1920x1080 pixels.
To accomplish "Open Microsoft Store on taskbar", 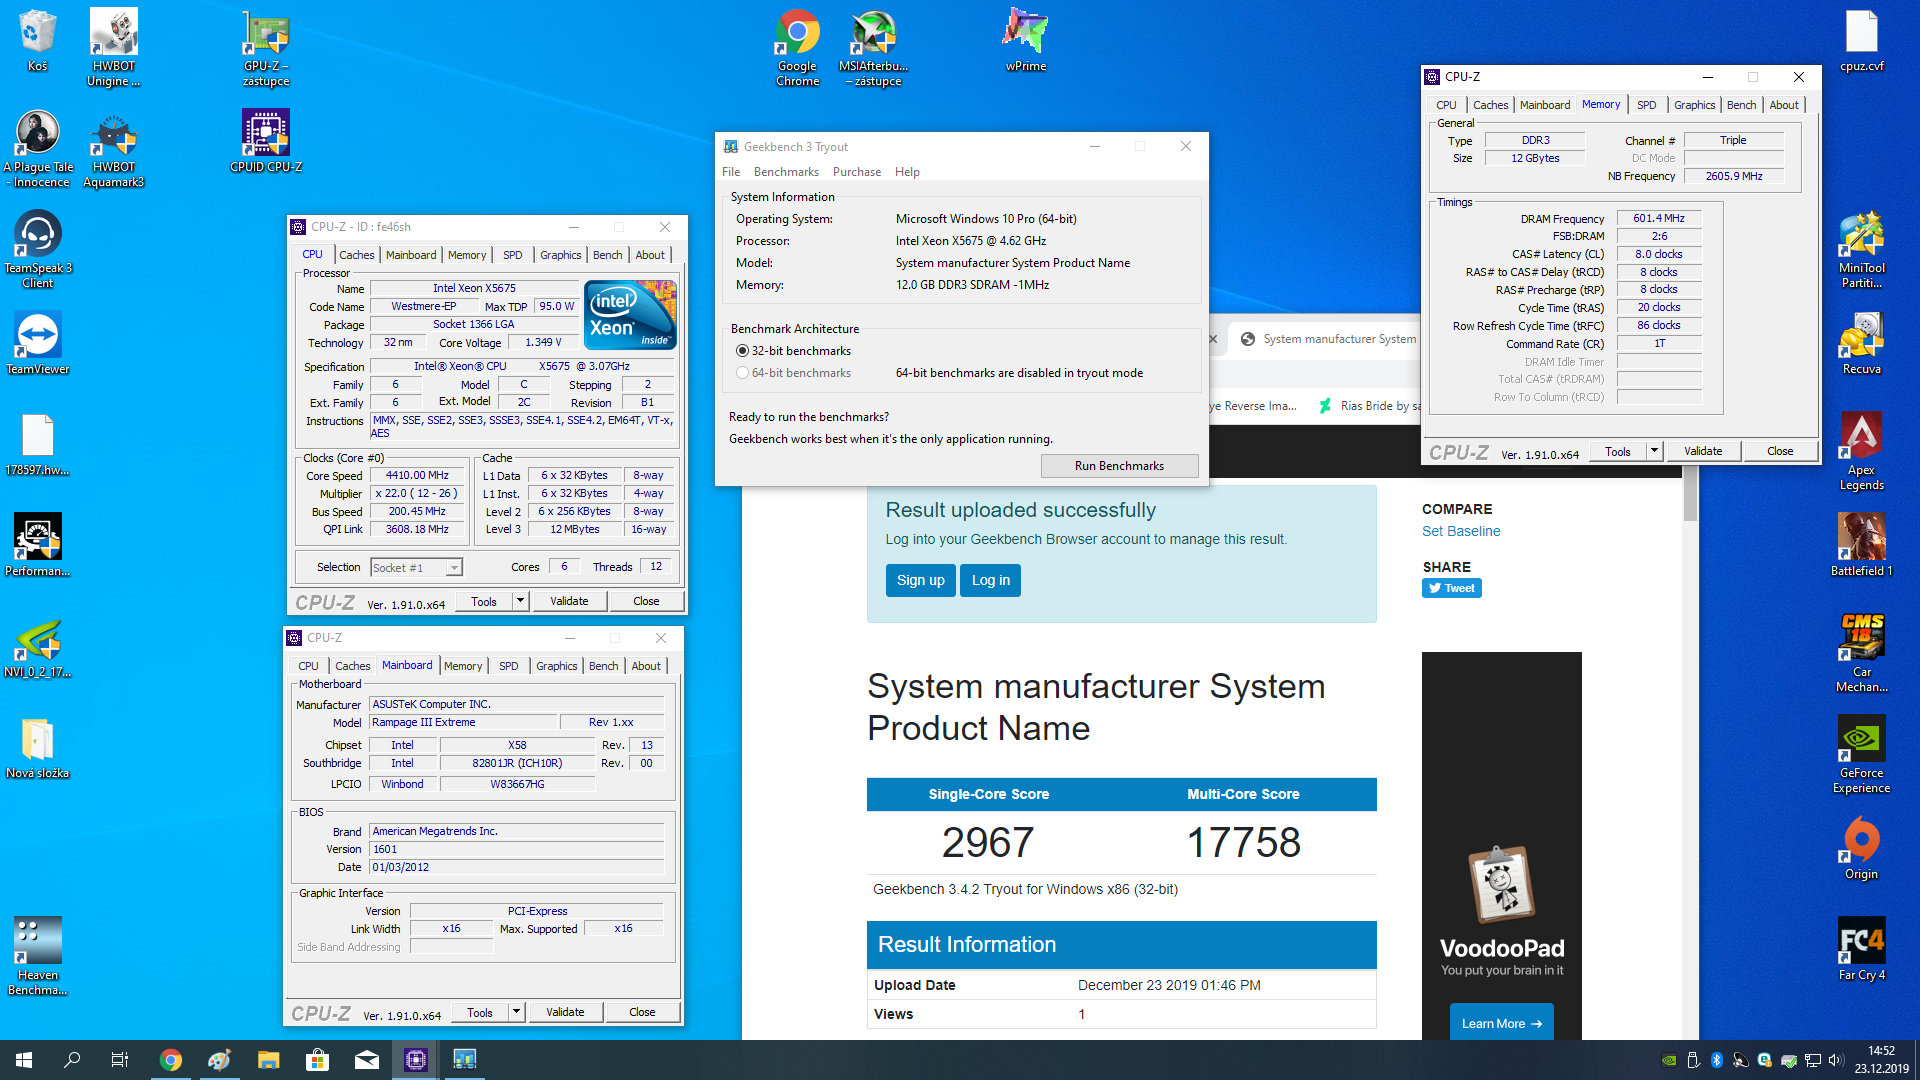I will (x=318, y=1060).
